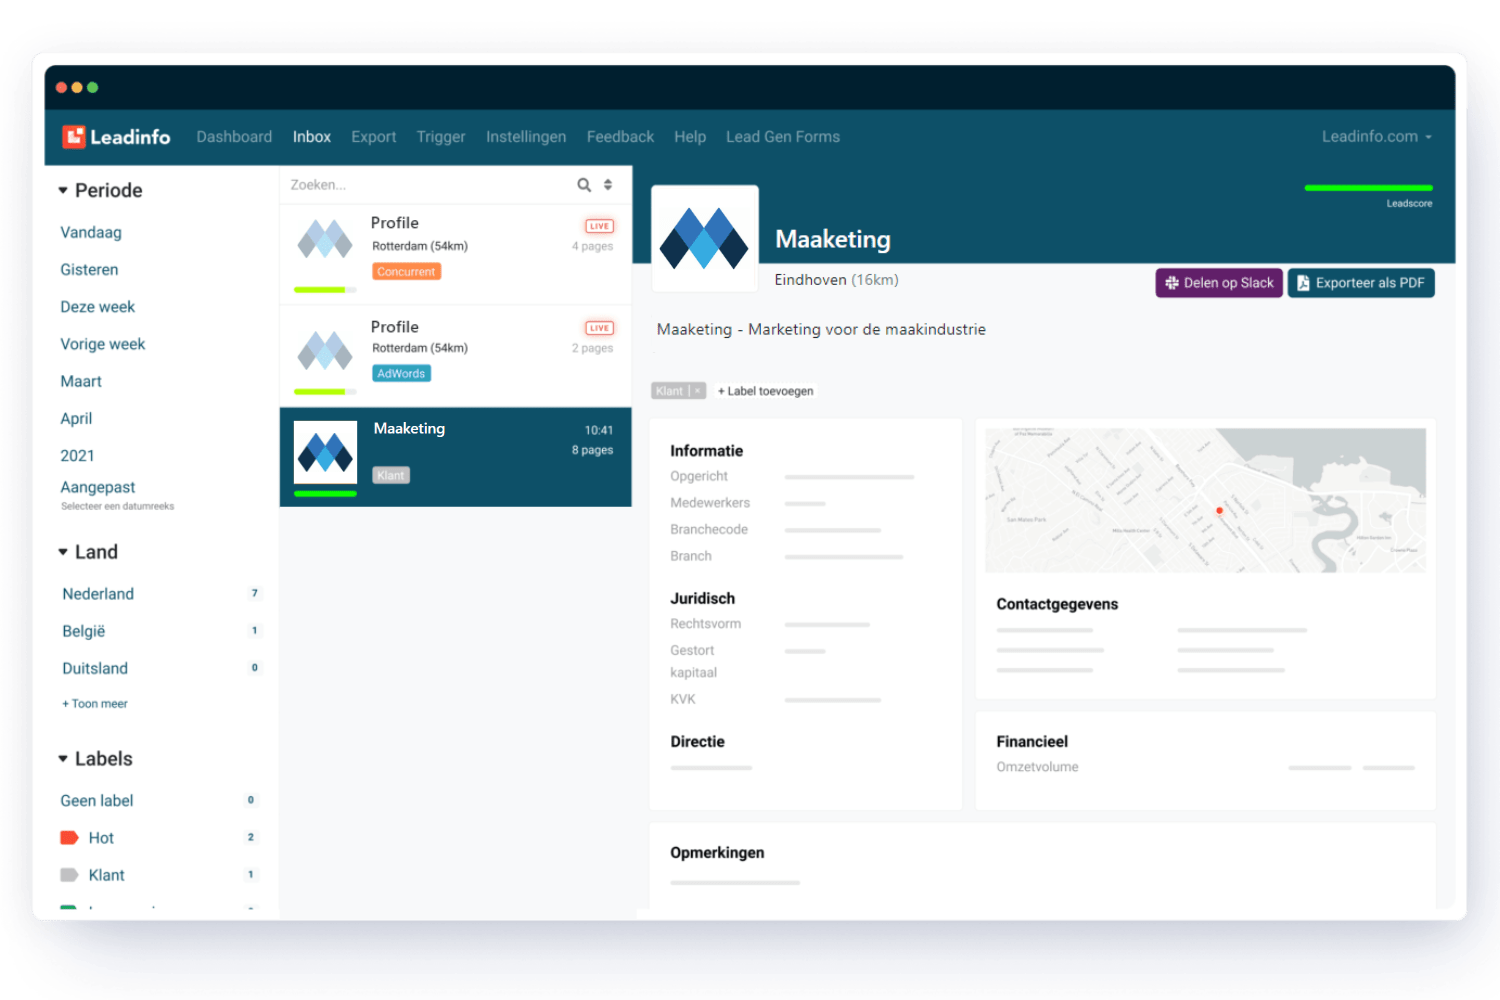Select the Maaketing row in inbox list
Image resolution: width=1500 pixels, height=1000 pixels.
(x=456, y=457)
